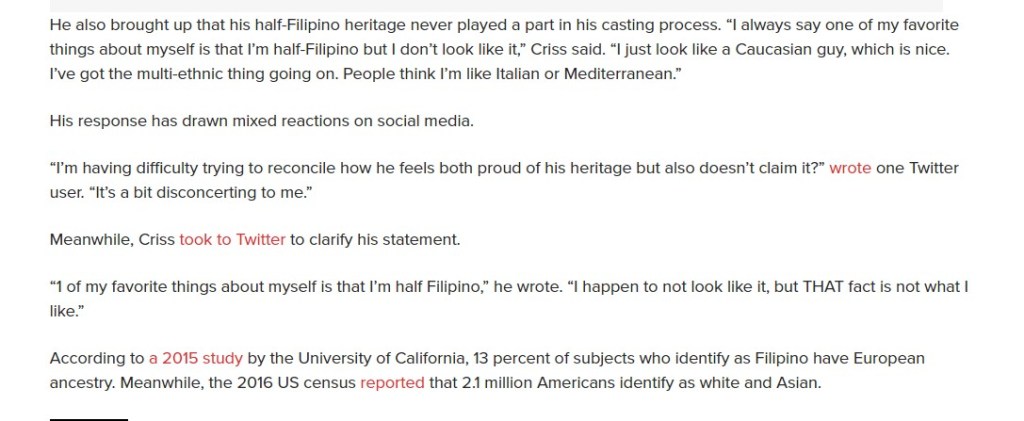Click the 'reported' census link
This screenshot has width=1024, height=421.
tap(392, 382)
